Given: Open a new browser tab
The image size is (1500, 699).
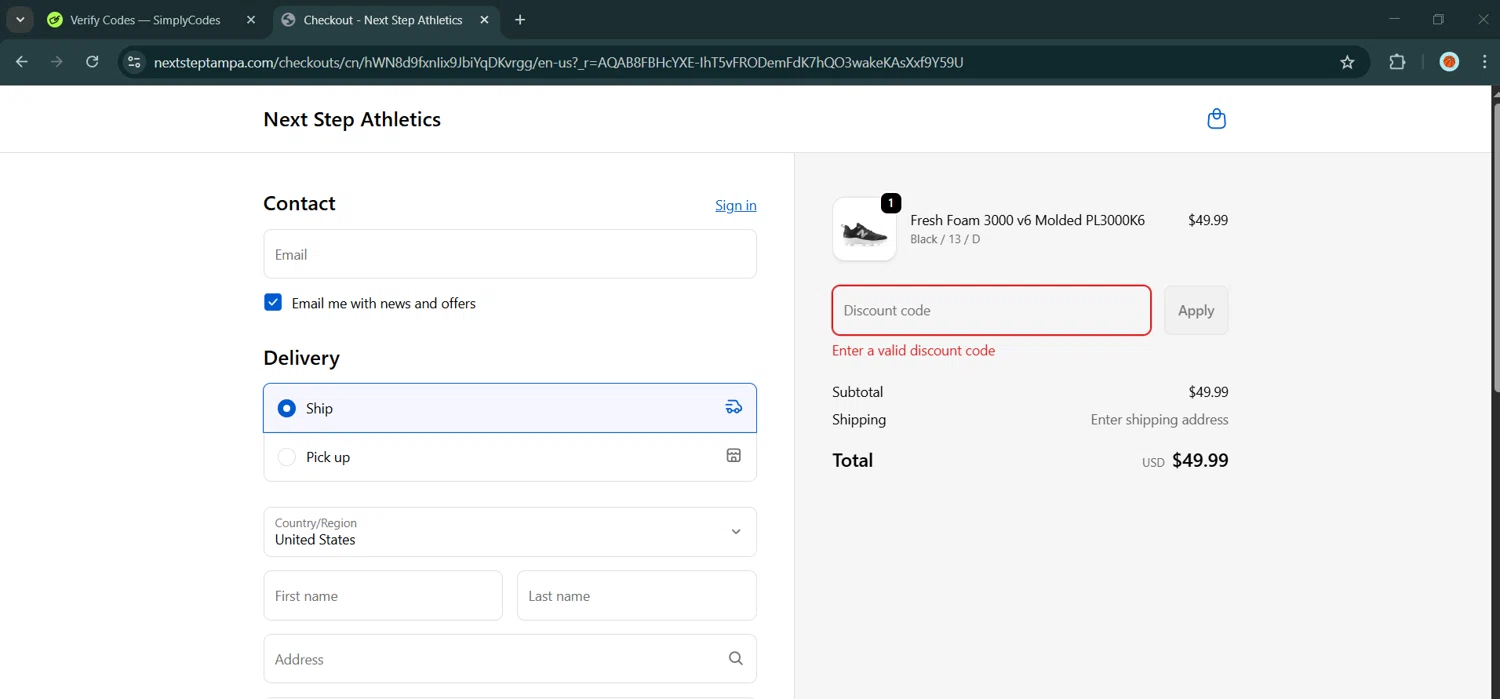Looking at the screenshot, I should 520,20.
